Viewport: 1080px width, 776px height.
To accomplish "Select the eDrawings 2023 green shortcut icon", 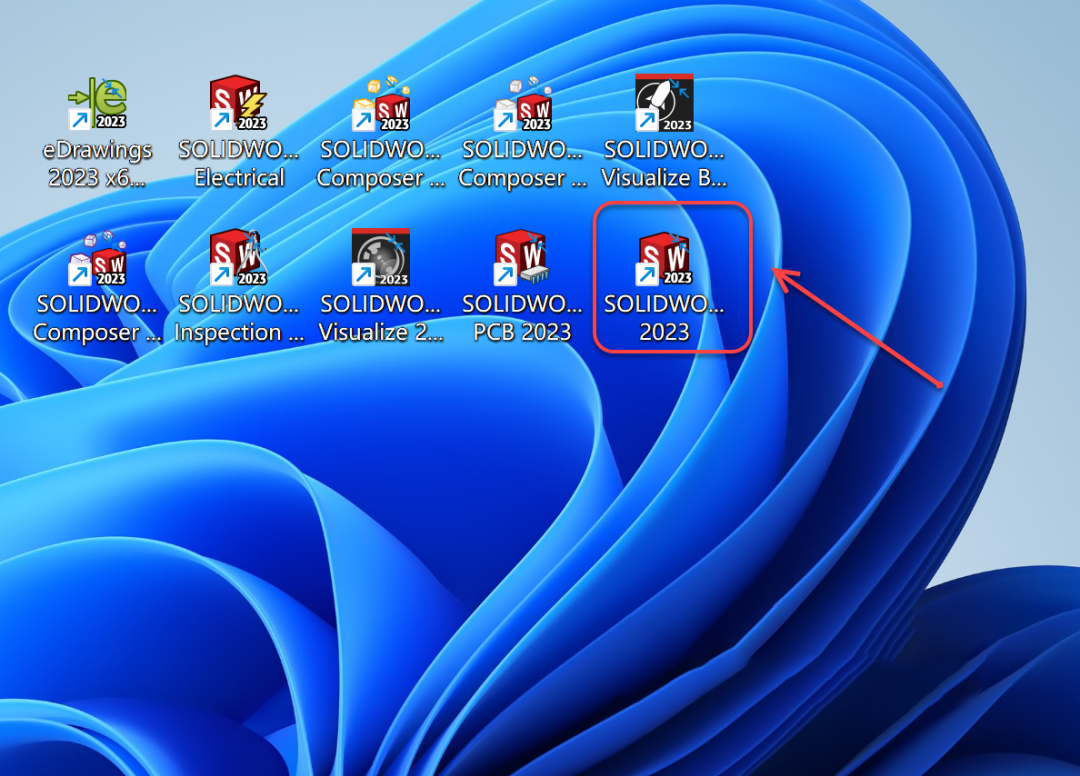I will (97, 104).
